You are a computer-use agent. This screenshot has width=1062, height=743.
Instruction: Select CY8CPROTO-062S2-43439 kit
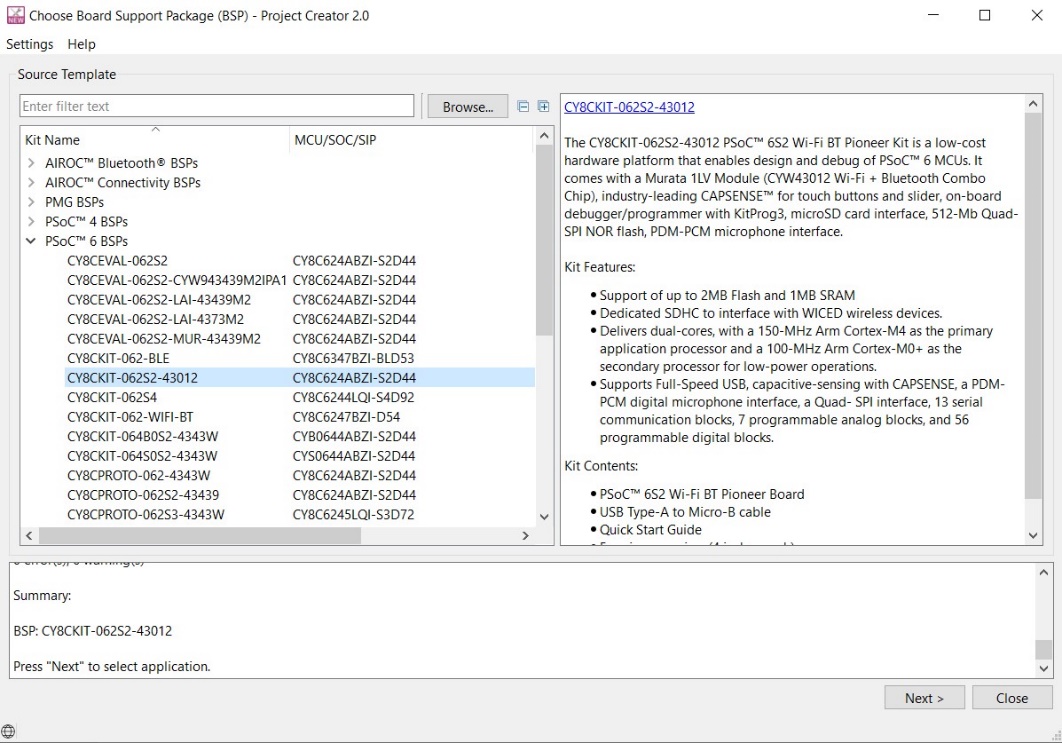pyautogui.click(x=300, y=495)
